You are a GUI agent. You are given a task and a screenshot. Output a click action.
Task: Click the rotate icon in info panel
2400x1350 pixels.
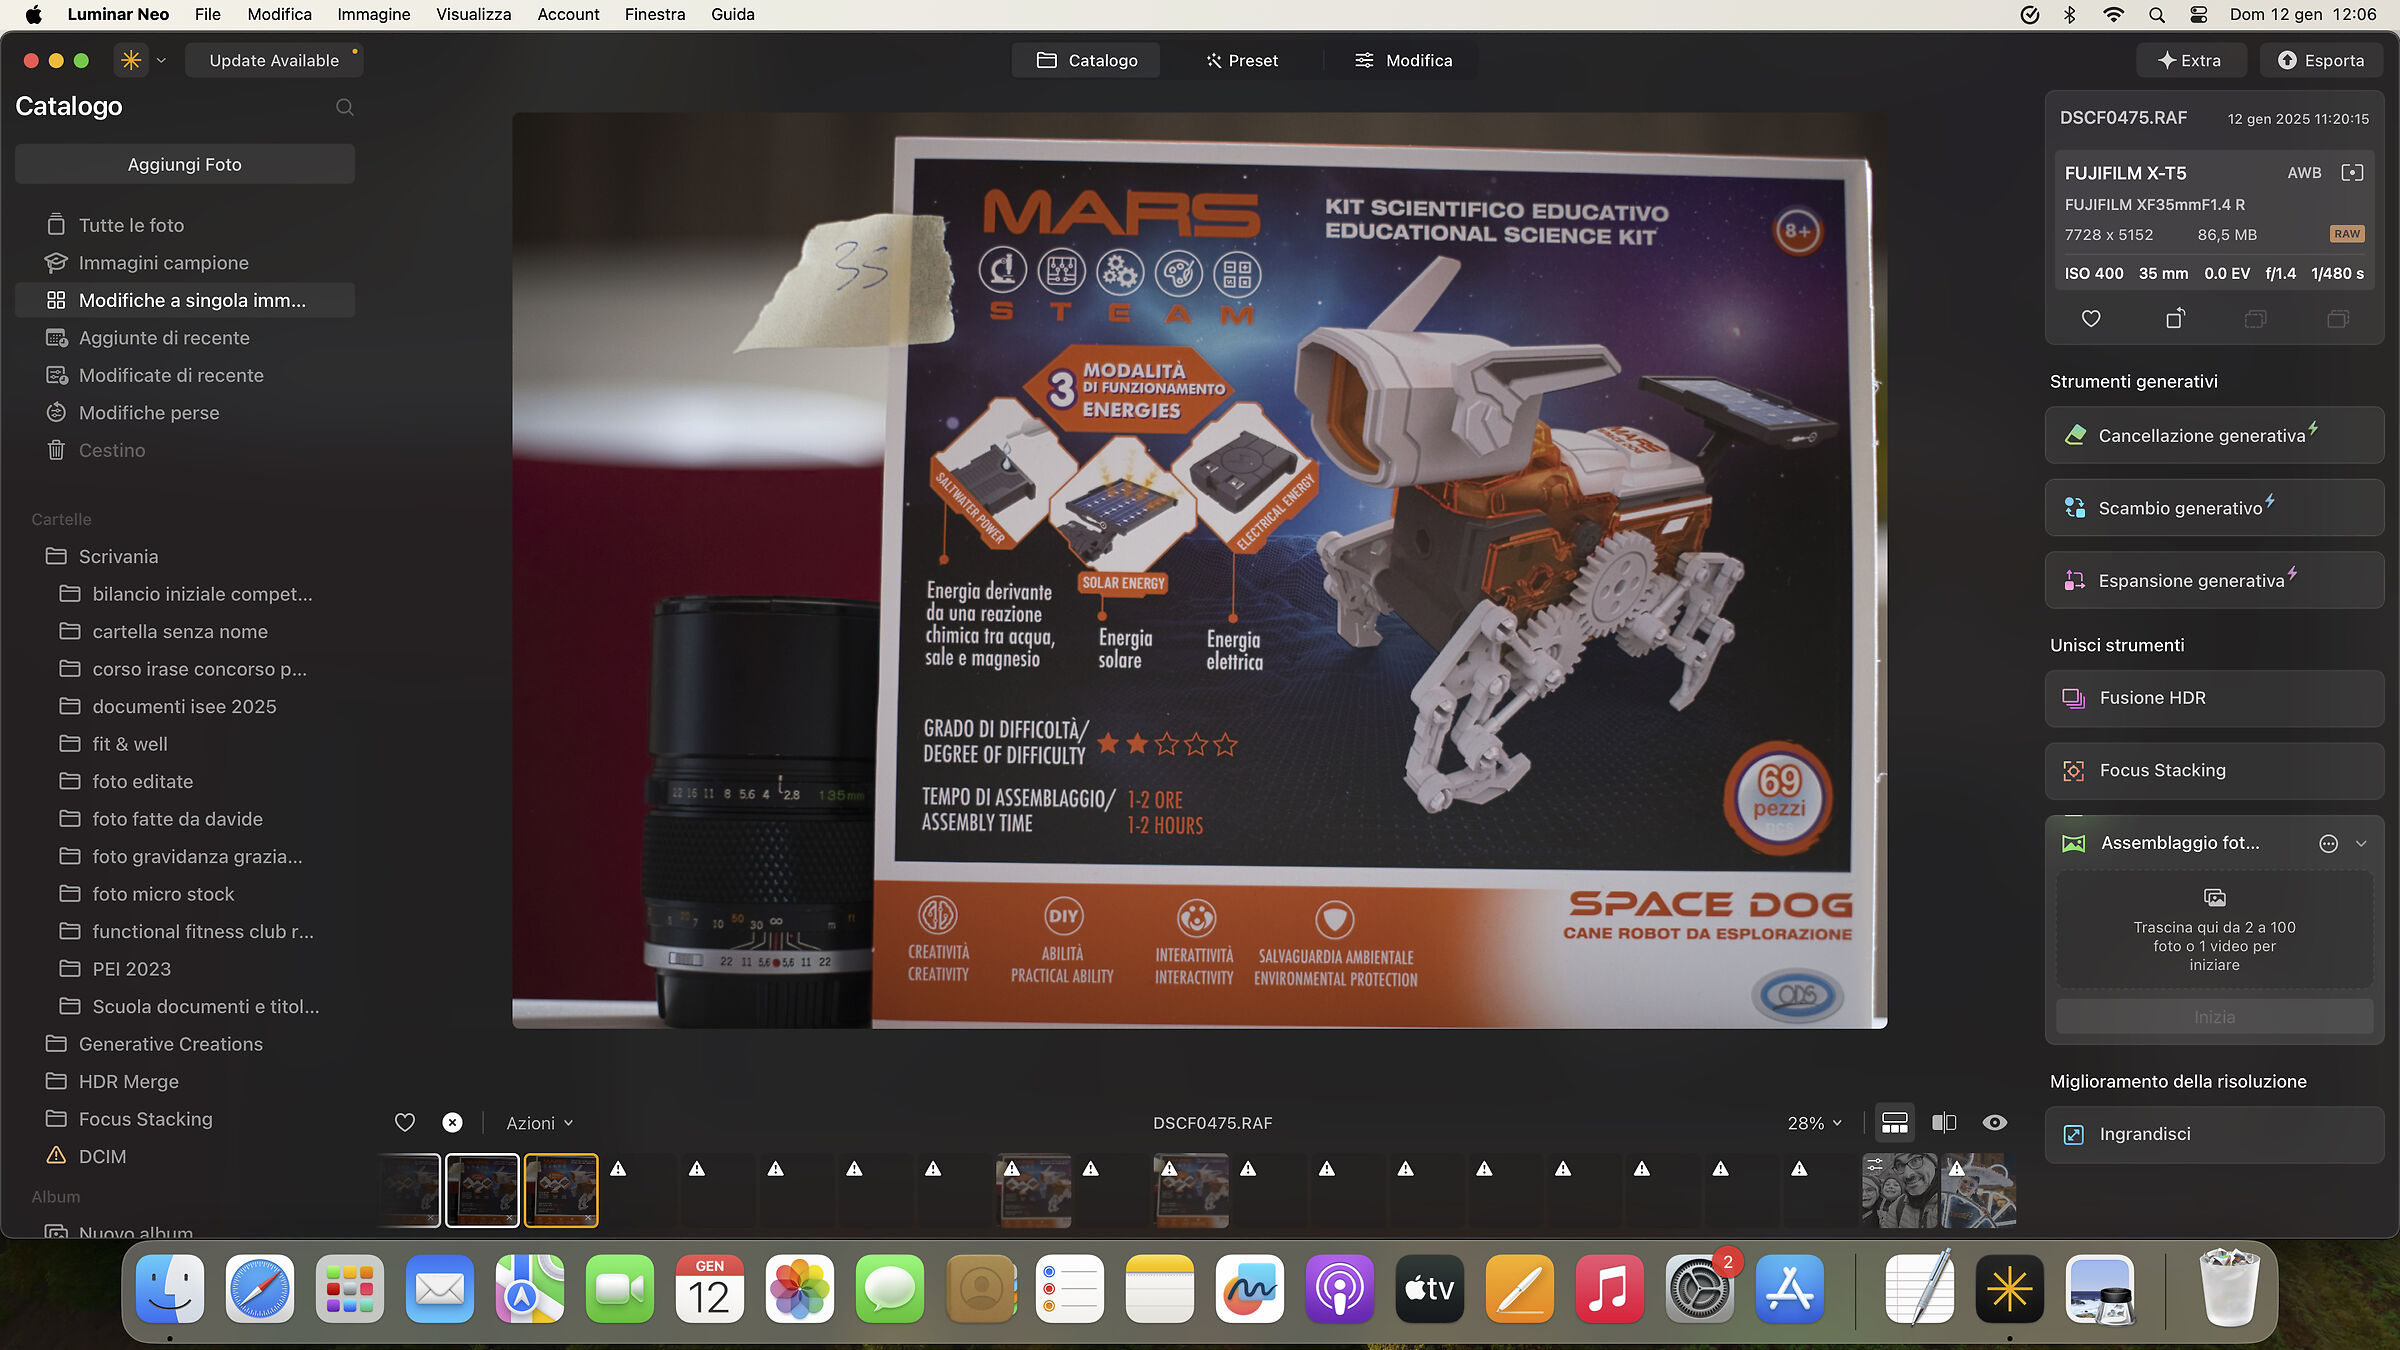[2175, 319]
